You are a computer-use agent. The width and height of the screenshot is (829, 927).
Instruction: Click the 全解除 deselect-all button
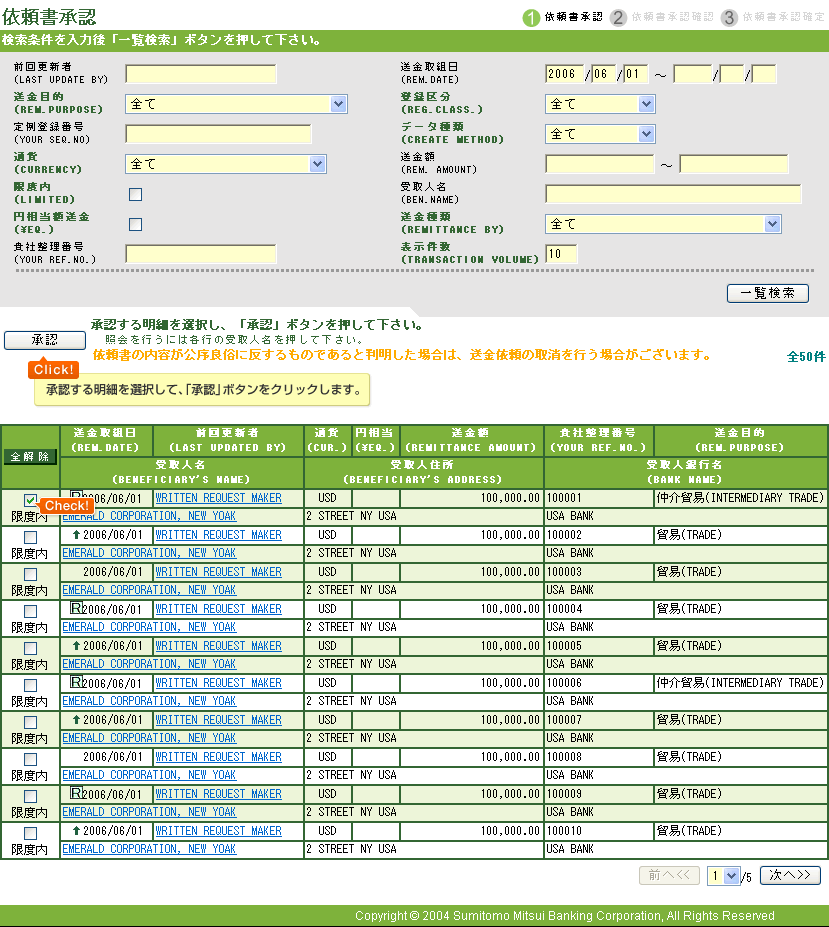click(30, 456)
